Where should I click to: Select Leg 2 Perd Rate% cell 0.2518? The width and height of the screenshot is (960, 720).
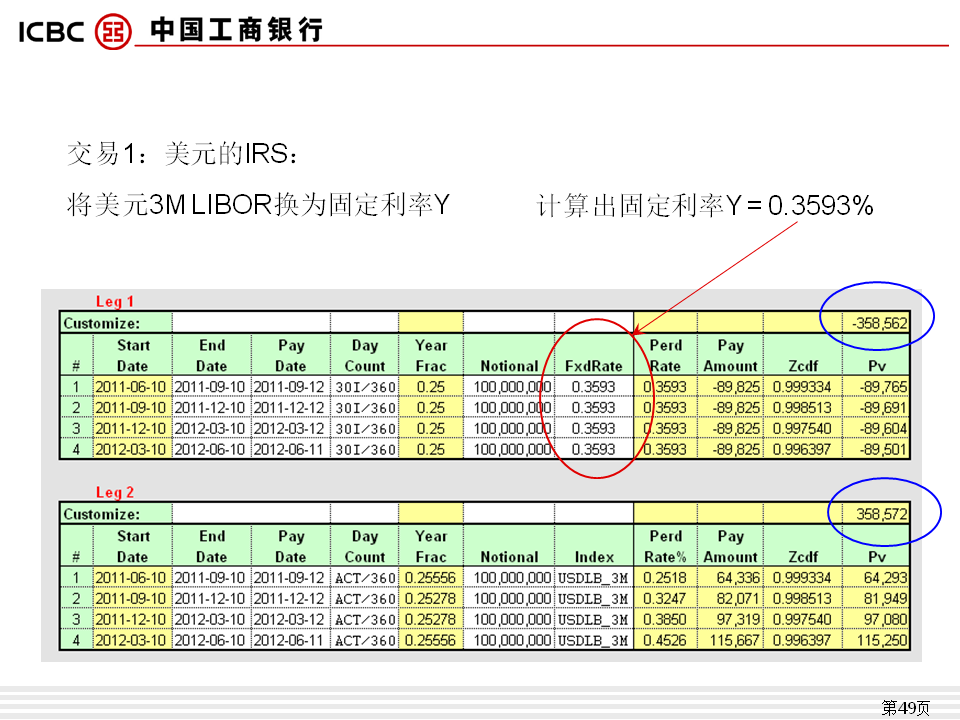(x=665, y=578)
